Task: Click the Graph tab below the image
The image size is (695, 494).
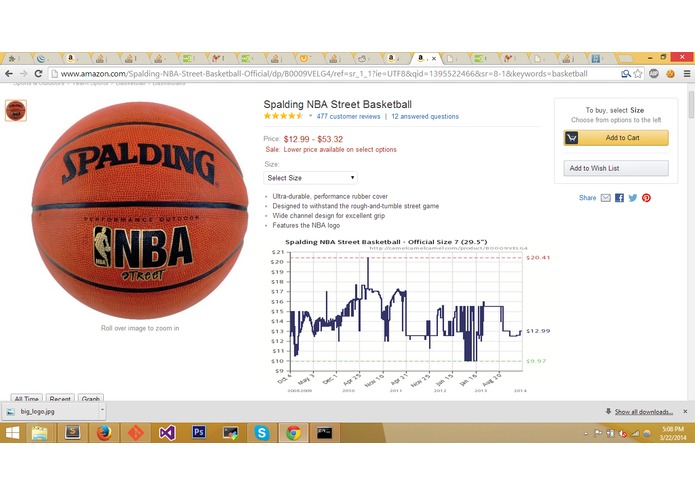Action: [90, 398]
